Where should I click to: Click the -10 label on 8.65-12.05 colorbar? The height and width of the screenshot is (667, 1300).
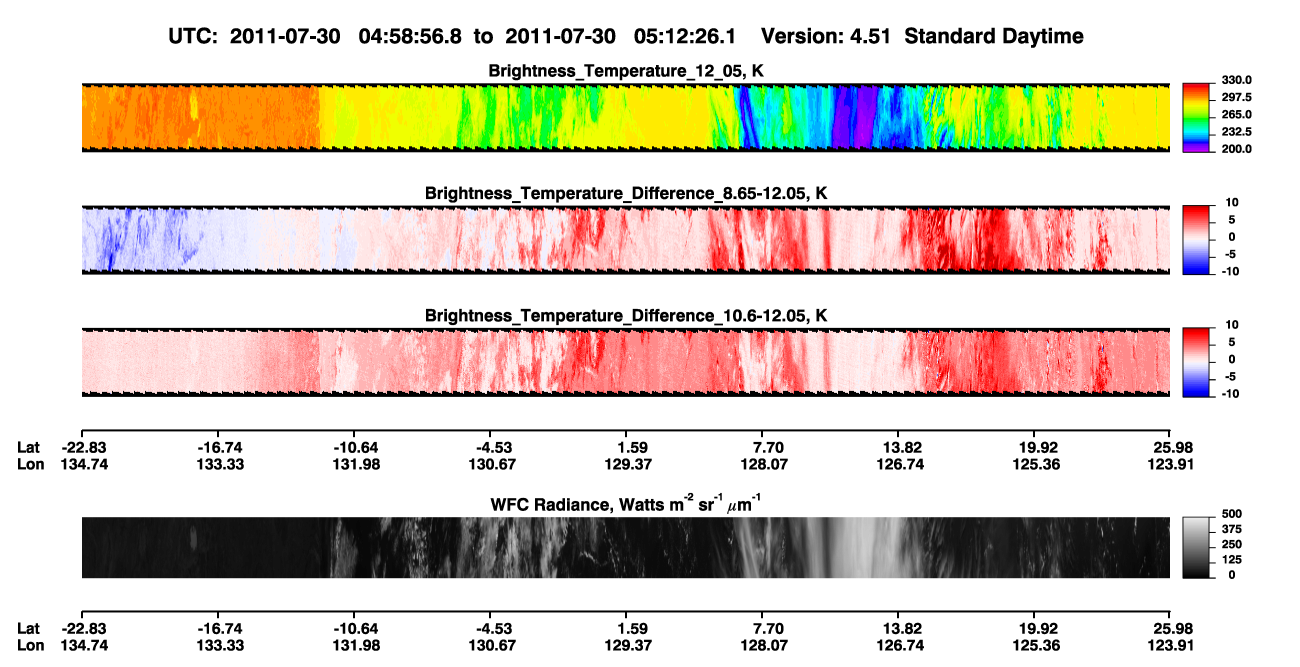pos(1231,271)
